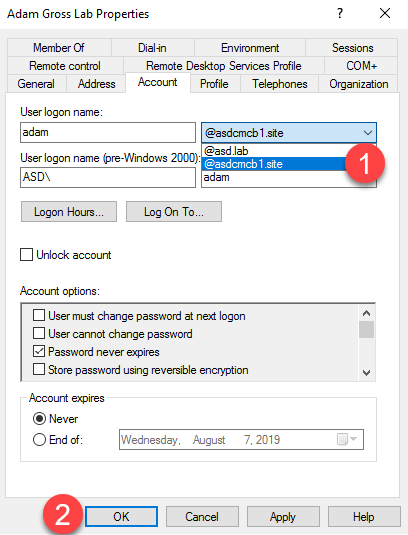
Task: Check User cannot change password
Action: (x=39, y=333)
